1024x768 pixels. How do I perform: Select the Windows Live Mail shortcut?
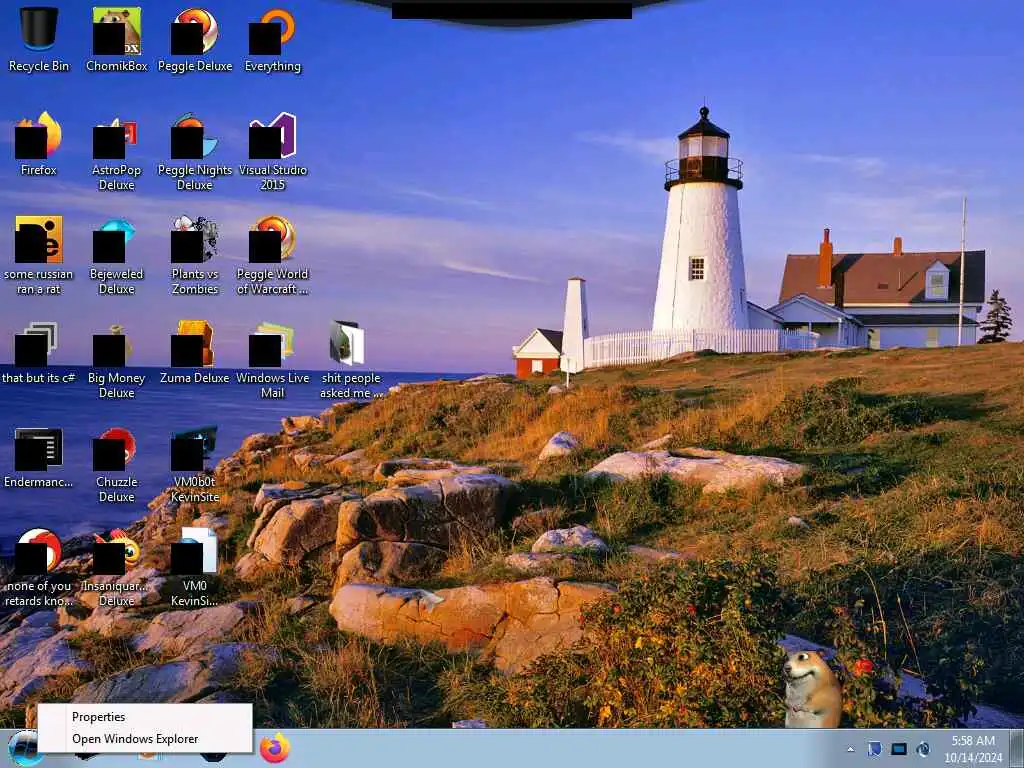point(272,360)
